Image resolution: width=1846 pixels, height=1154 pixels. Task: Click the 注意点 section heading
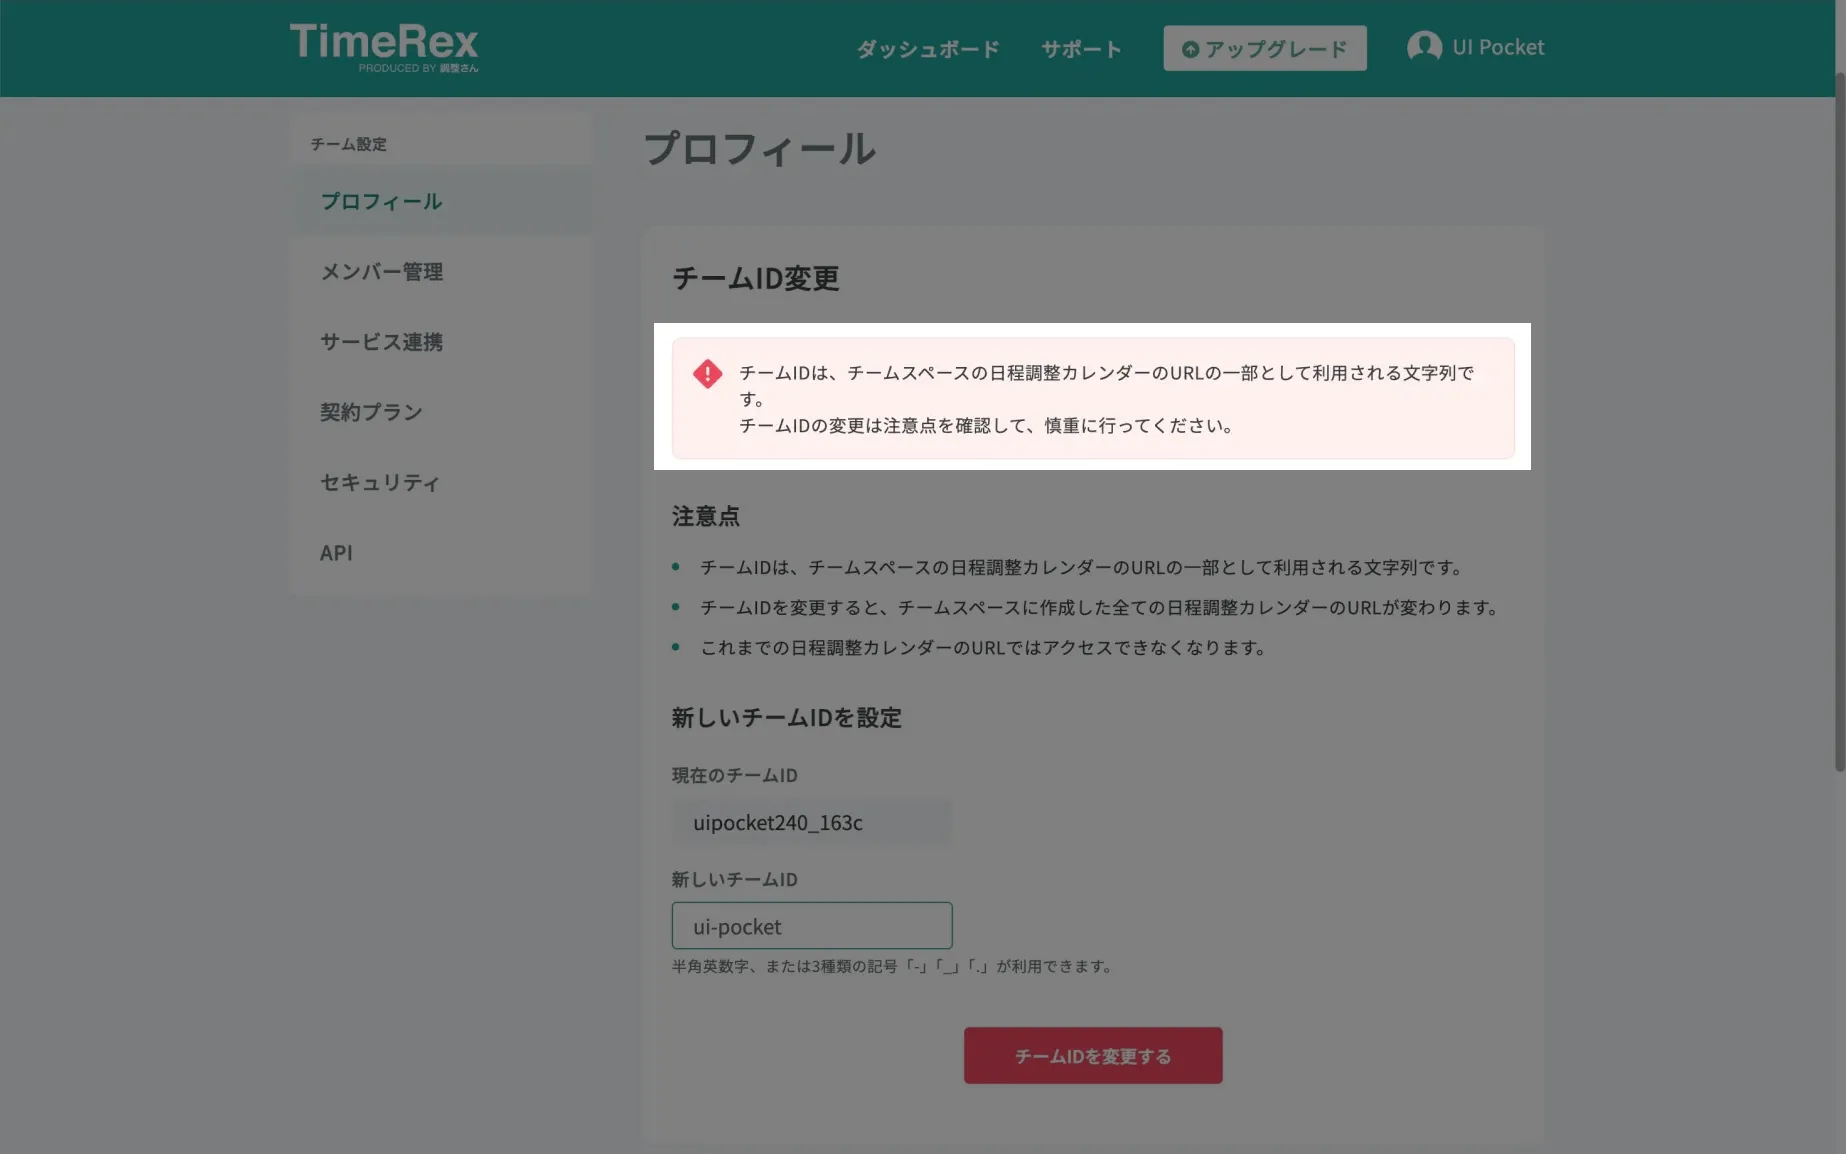point(705,516)
